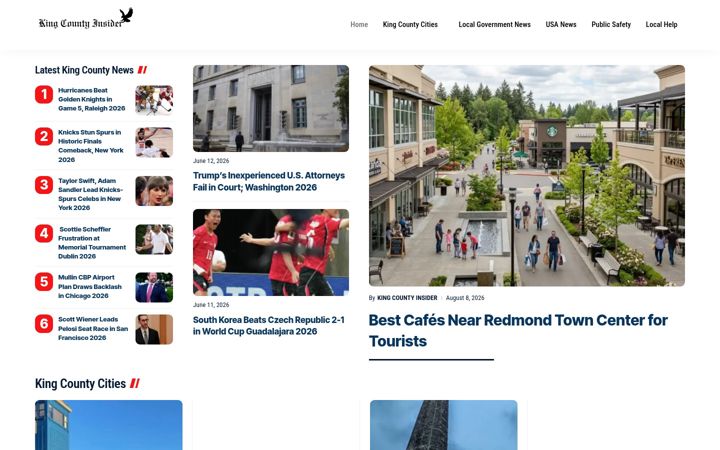The image size is (720, 450).
Task: Click the red number 6 badge
Action: (x=44, y=324)
